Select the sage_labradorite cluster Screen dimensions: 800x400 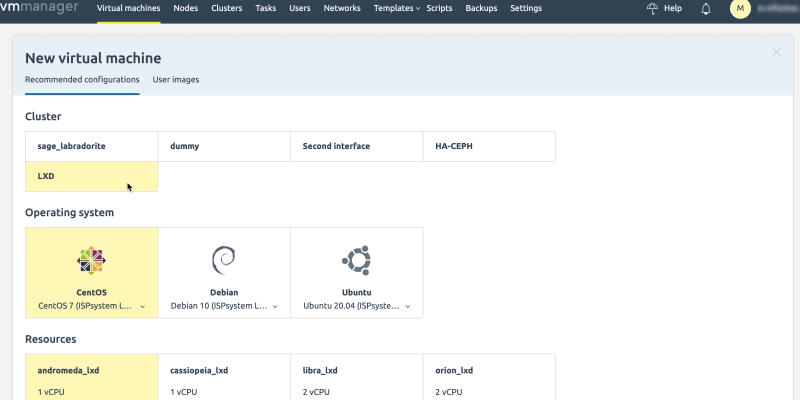[x=91, y=146]
